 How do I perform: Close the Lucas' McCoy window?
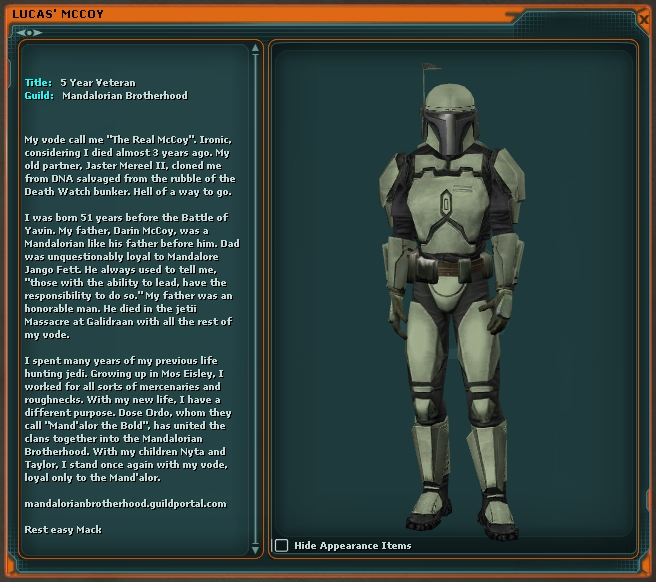coord(644,19)
